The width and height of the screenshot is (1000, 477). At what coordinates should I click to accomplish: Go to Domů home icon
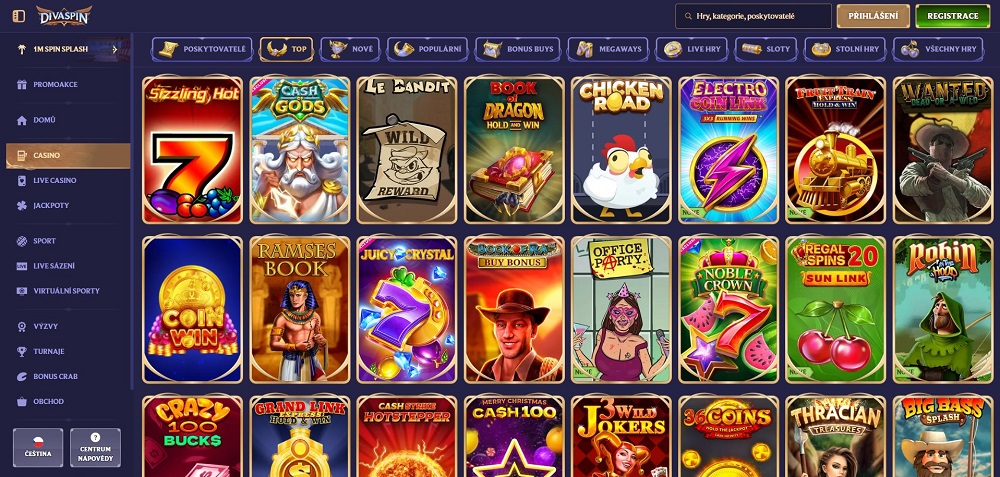(22, 120)
